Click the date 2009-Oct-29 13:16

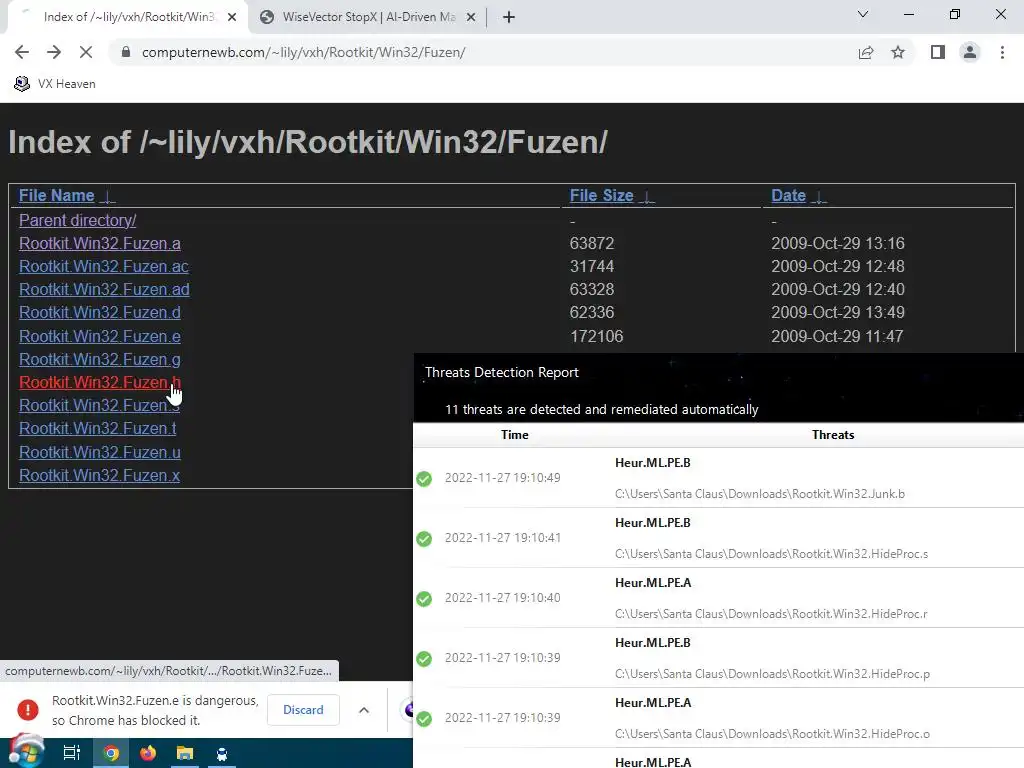tap(838, 243)
